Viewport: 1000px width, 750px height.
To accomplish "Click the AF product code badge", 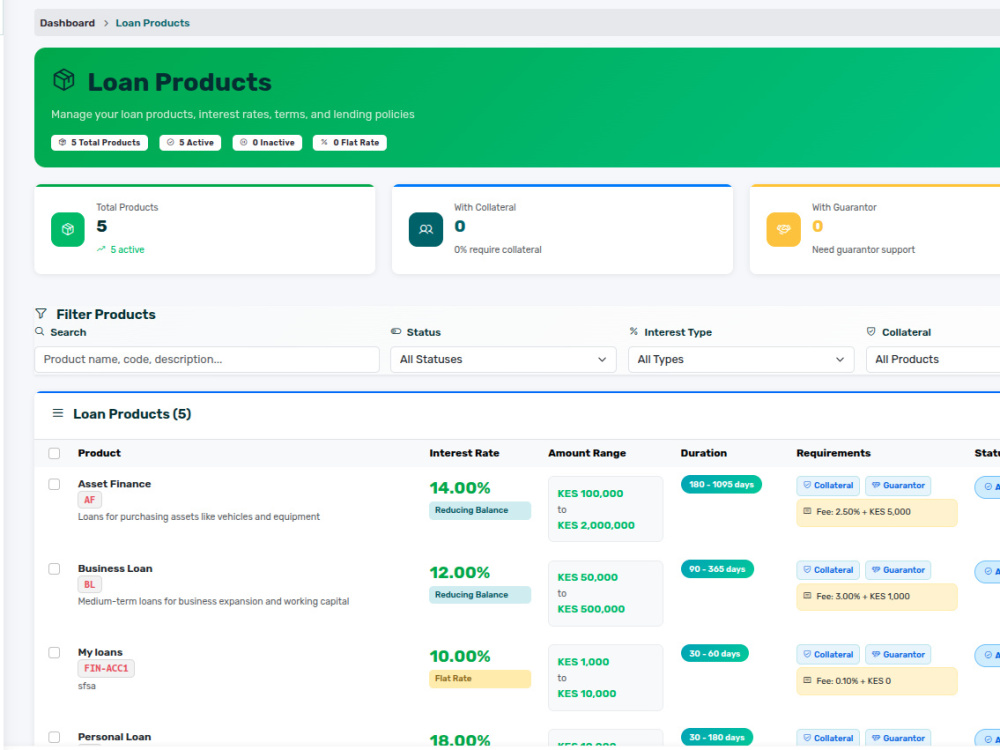I will [x=89, y=500].
